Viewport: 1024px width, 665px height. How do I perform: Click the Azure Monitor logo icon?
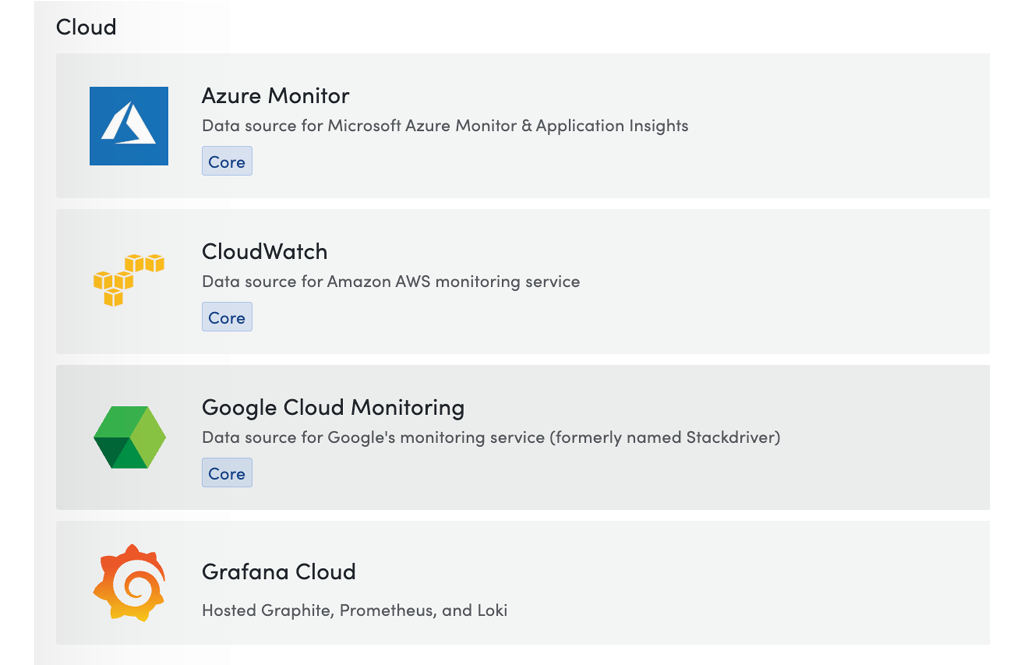click(129, 126)
